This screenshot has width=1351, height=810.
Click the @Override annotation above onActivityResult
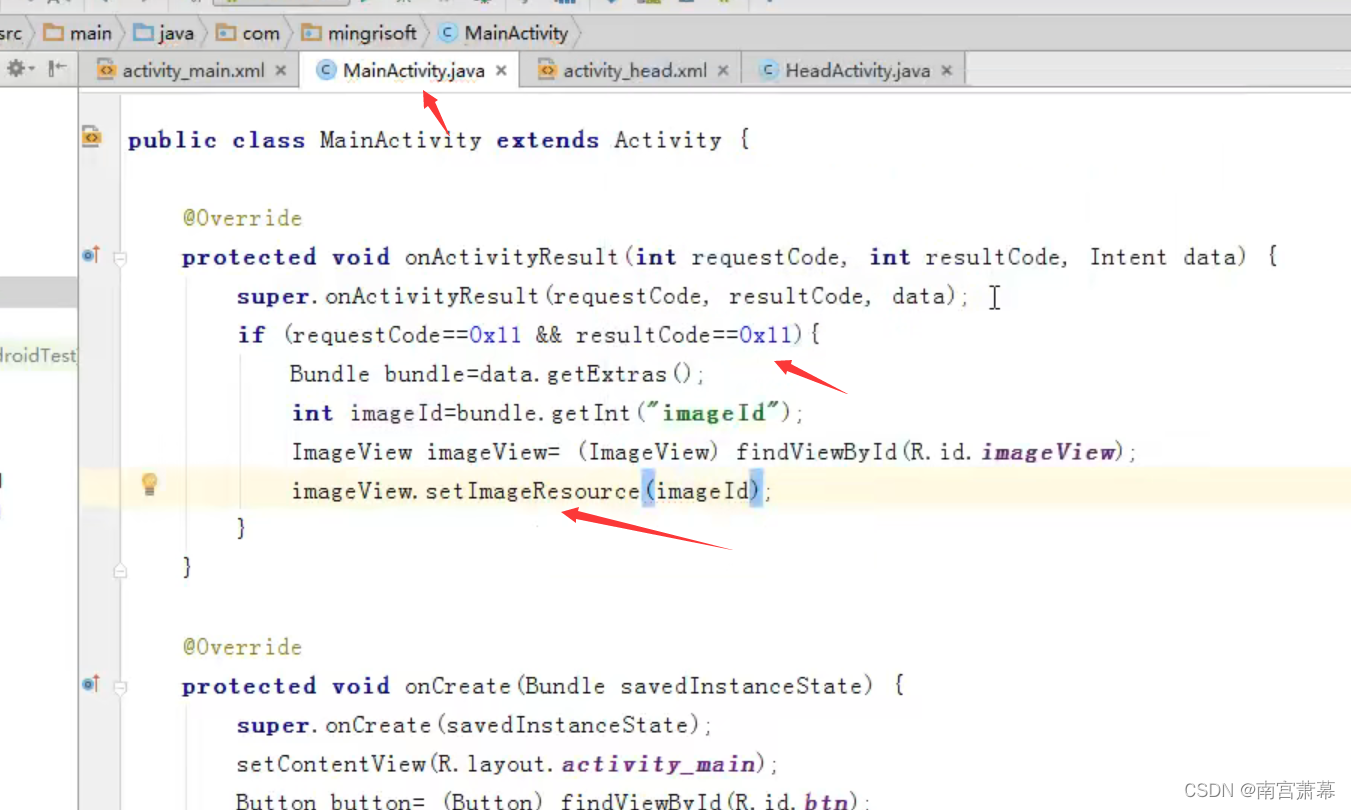(242, 218)
